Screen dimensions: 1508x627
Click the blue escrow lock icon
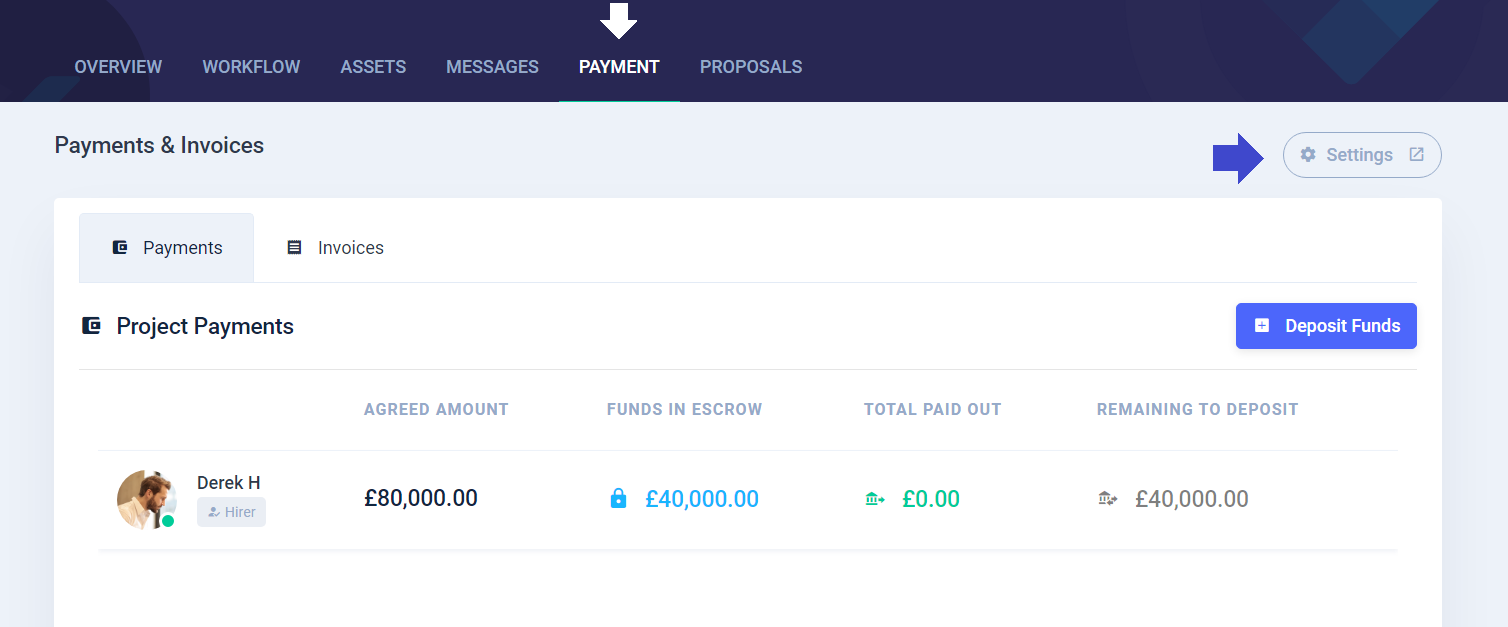pyautogui.click(x=618, y=498)
